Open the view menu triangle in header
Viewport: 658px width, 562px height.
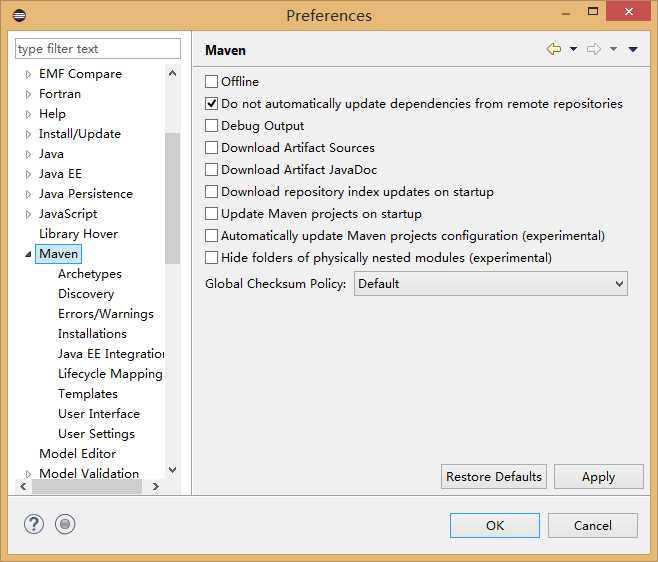pos(633,50)
